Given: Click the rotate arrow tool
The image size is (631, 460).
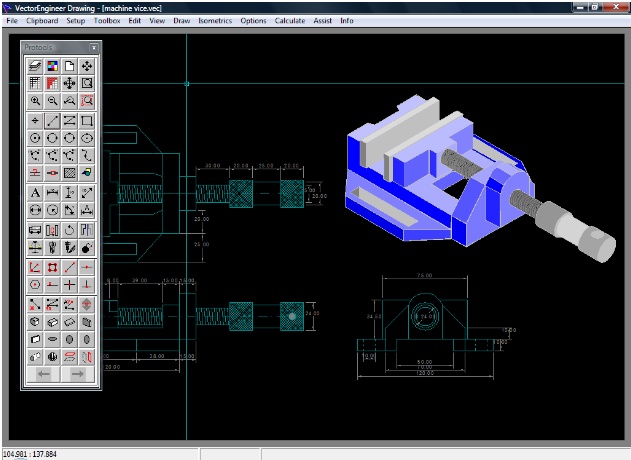Looking at the screenshot, I should (x=70, y=230).
